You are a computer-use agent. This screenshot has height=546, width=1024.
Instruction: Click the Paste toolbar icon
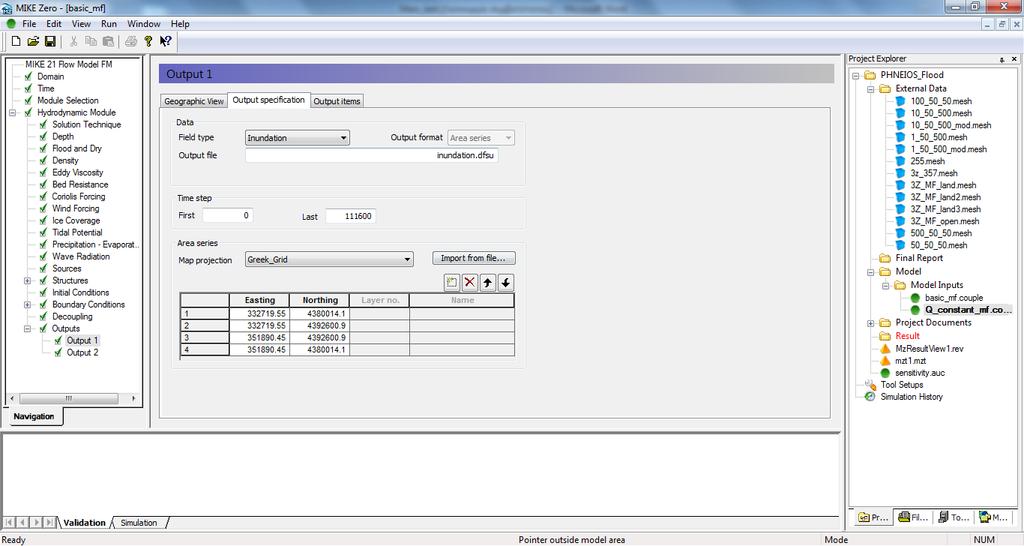108,41
